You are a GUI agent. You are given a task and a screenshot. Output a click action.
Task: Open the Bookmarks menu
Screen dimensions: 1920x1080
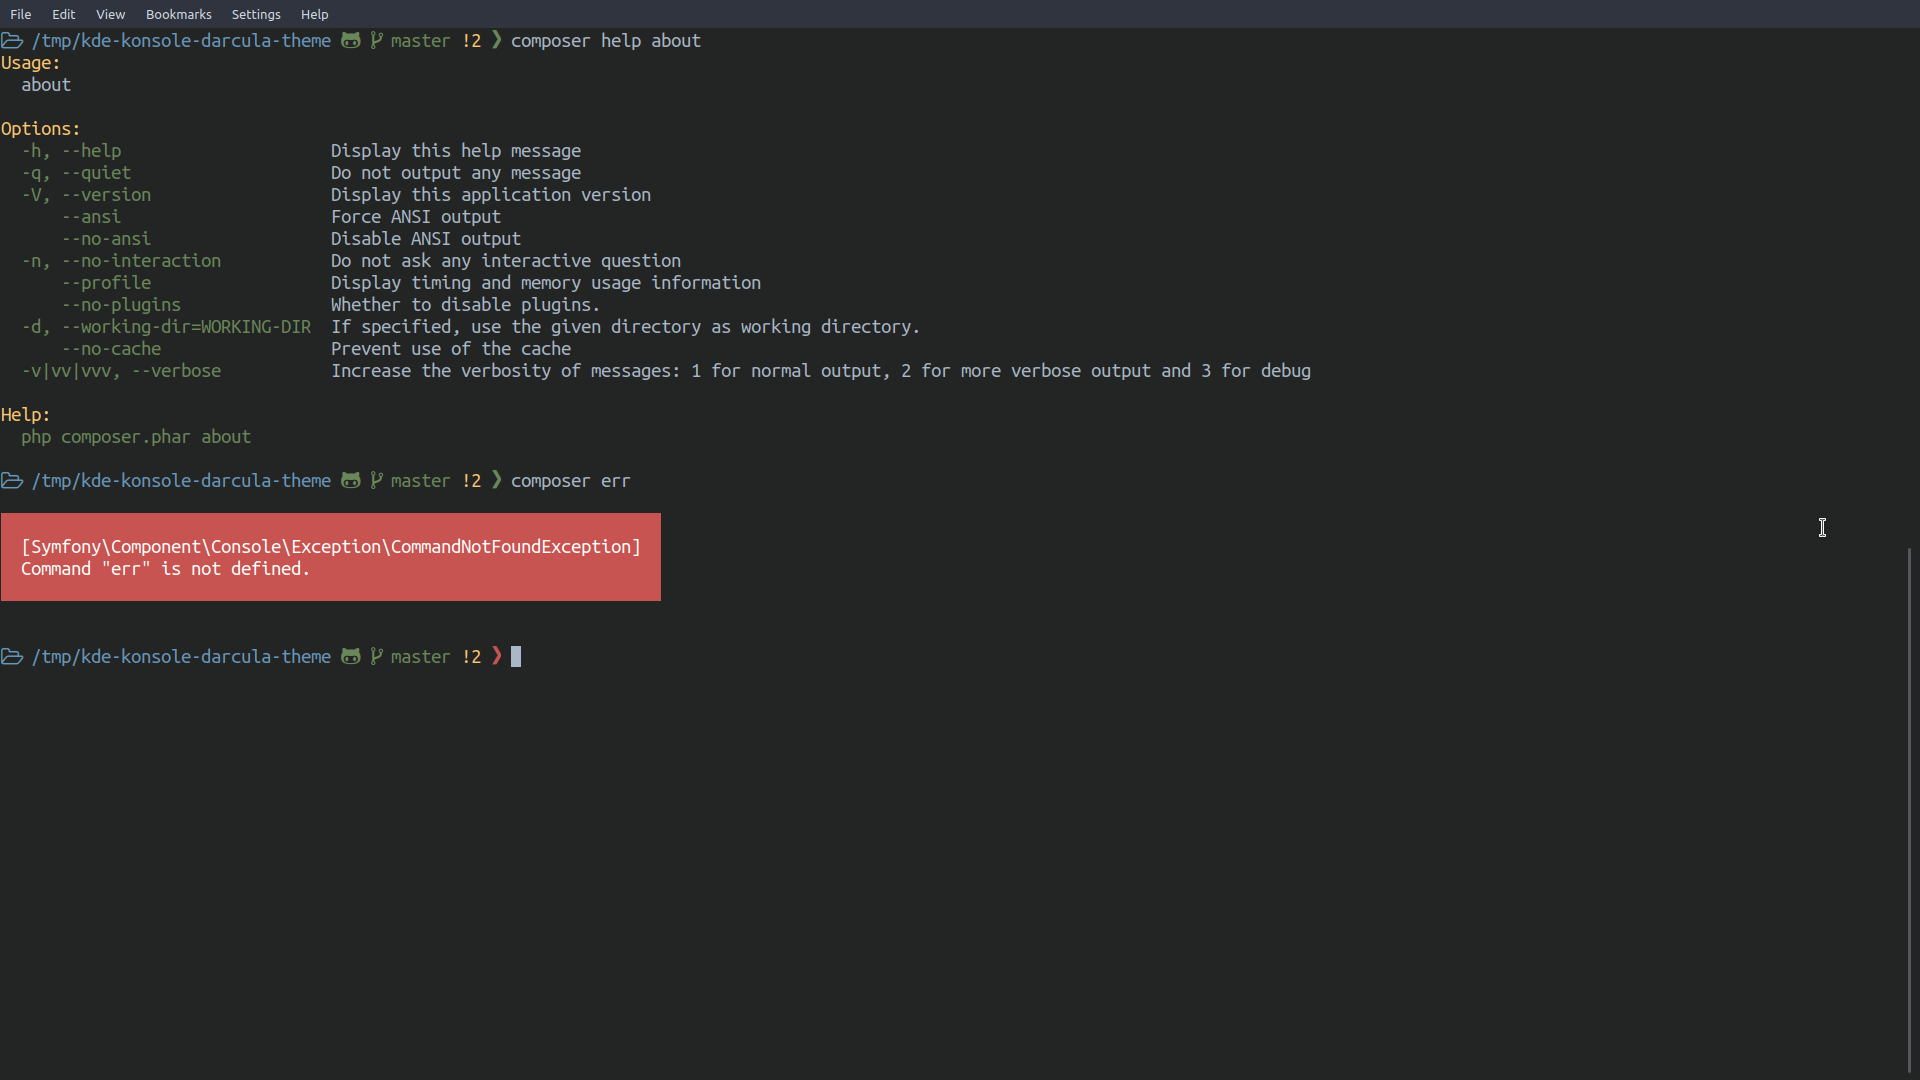pyautogui.click(x=179, y=14)
